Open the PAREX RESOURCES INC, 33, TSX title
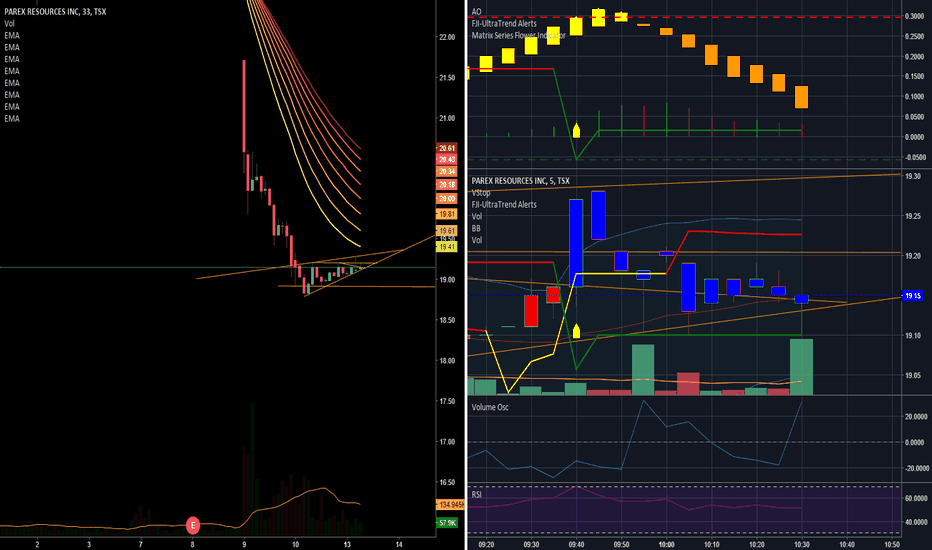 point(55,11)
